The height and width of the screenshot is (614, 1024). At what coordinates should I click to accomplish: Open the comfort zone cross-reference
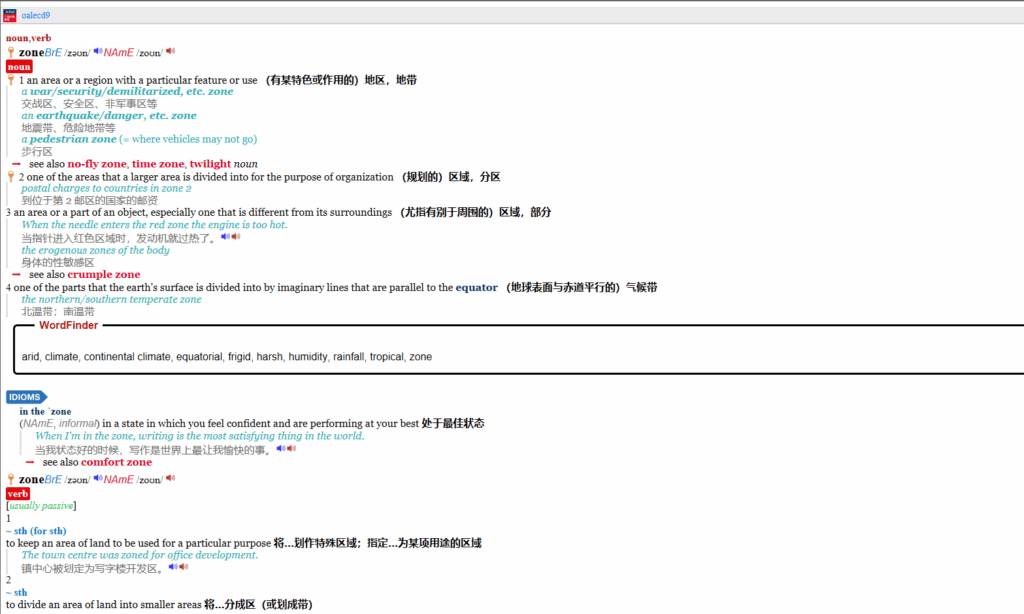point(117,462)
